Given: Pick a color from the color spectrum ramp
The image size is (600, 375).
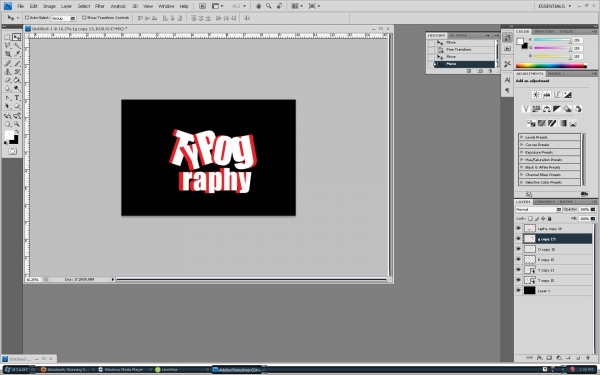Looking at the screenshot, I should point(551,66).
